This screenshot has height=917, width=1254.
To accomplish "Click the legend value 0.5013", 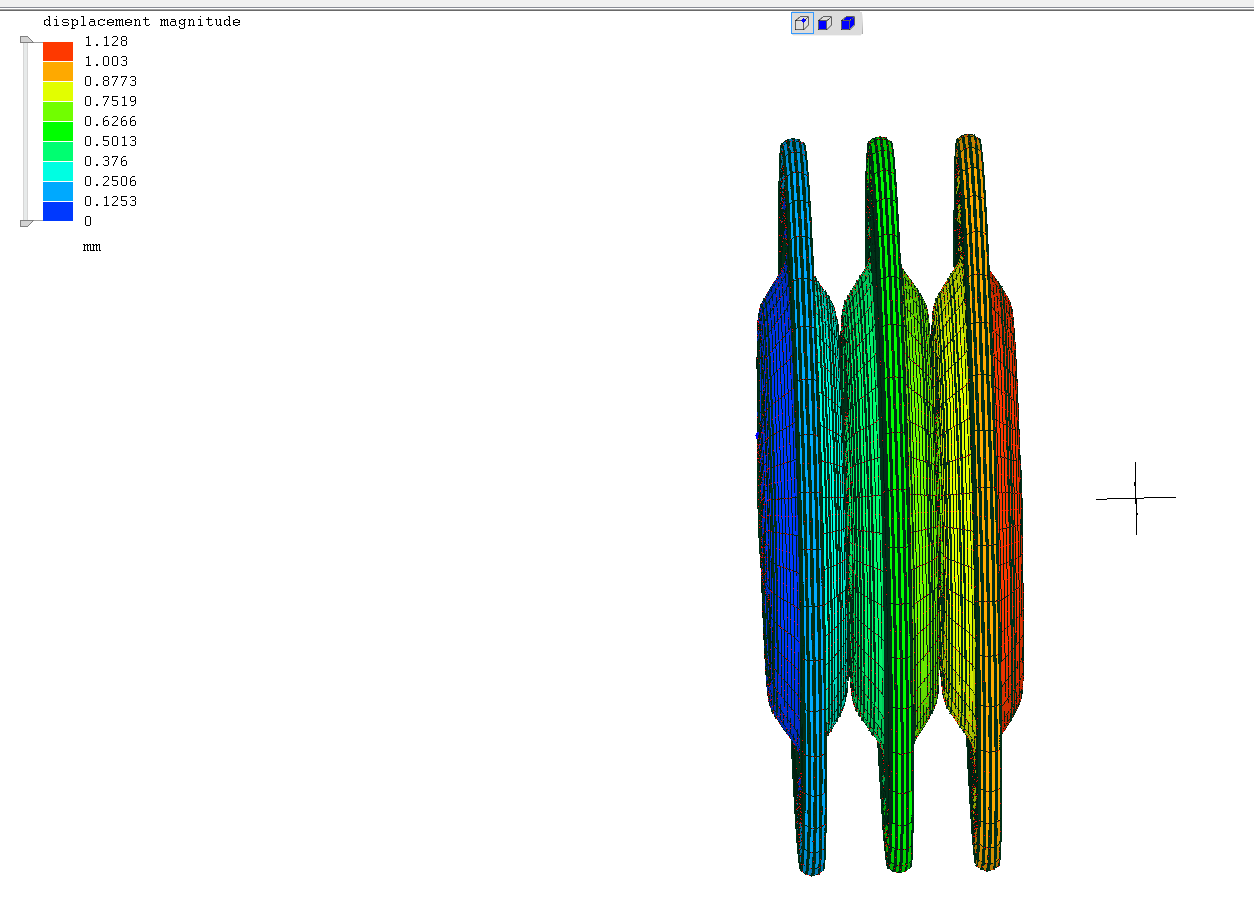I will coord(111,141).
